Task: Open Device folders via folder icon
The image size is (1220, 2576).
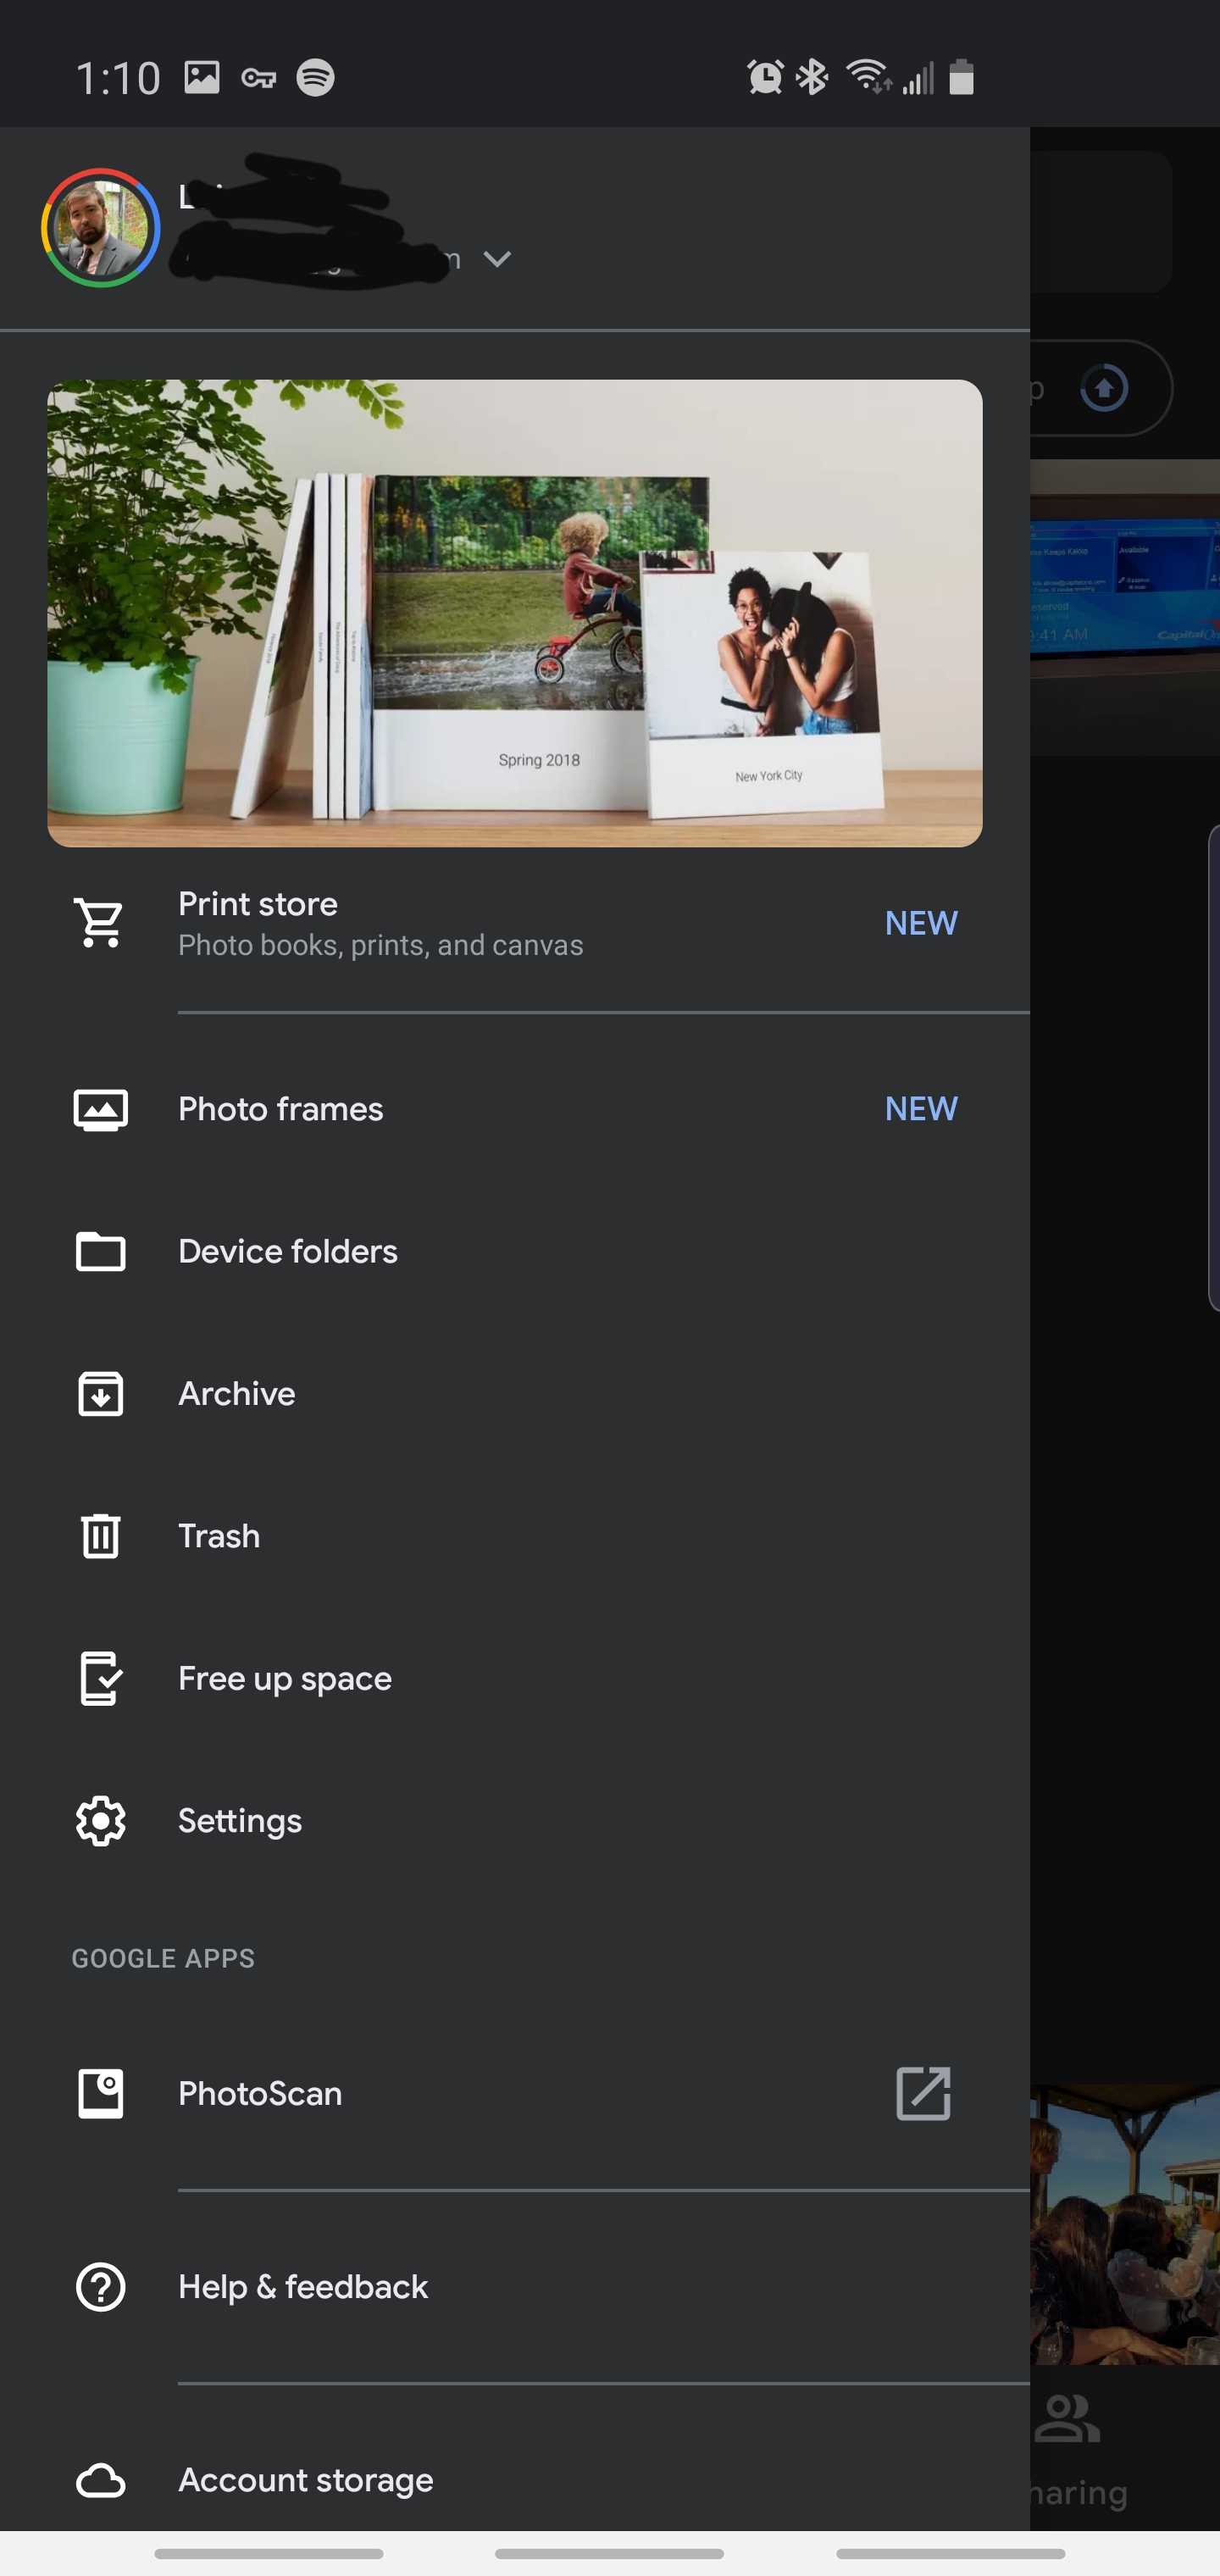Action: [x=100, y=1251]
